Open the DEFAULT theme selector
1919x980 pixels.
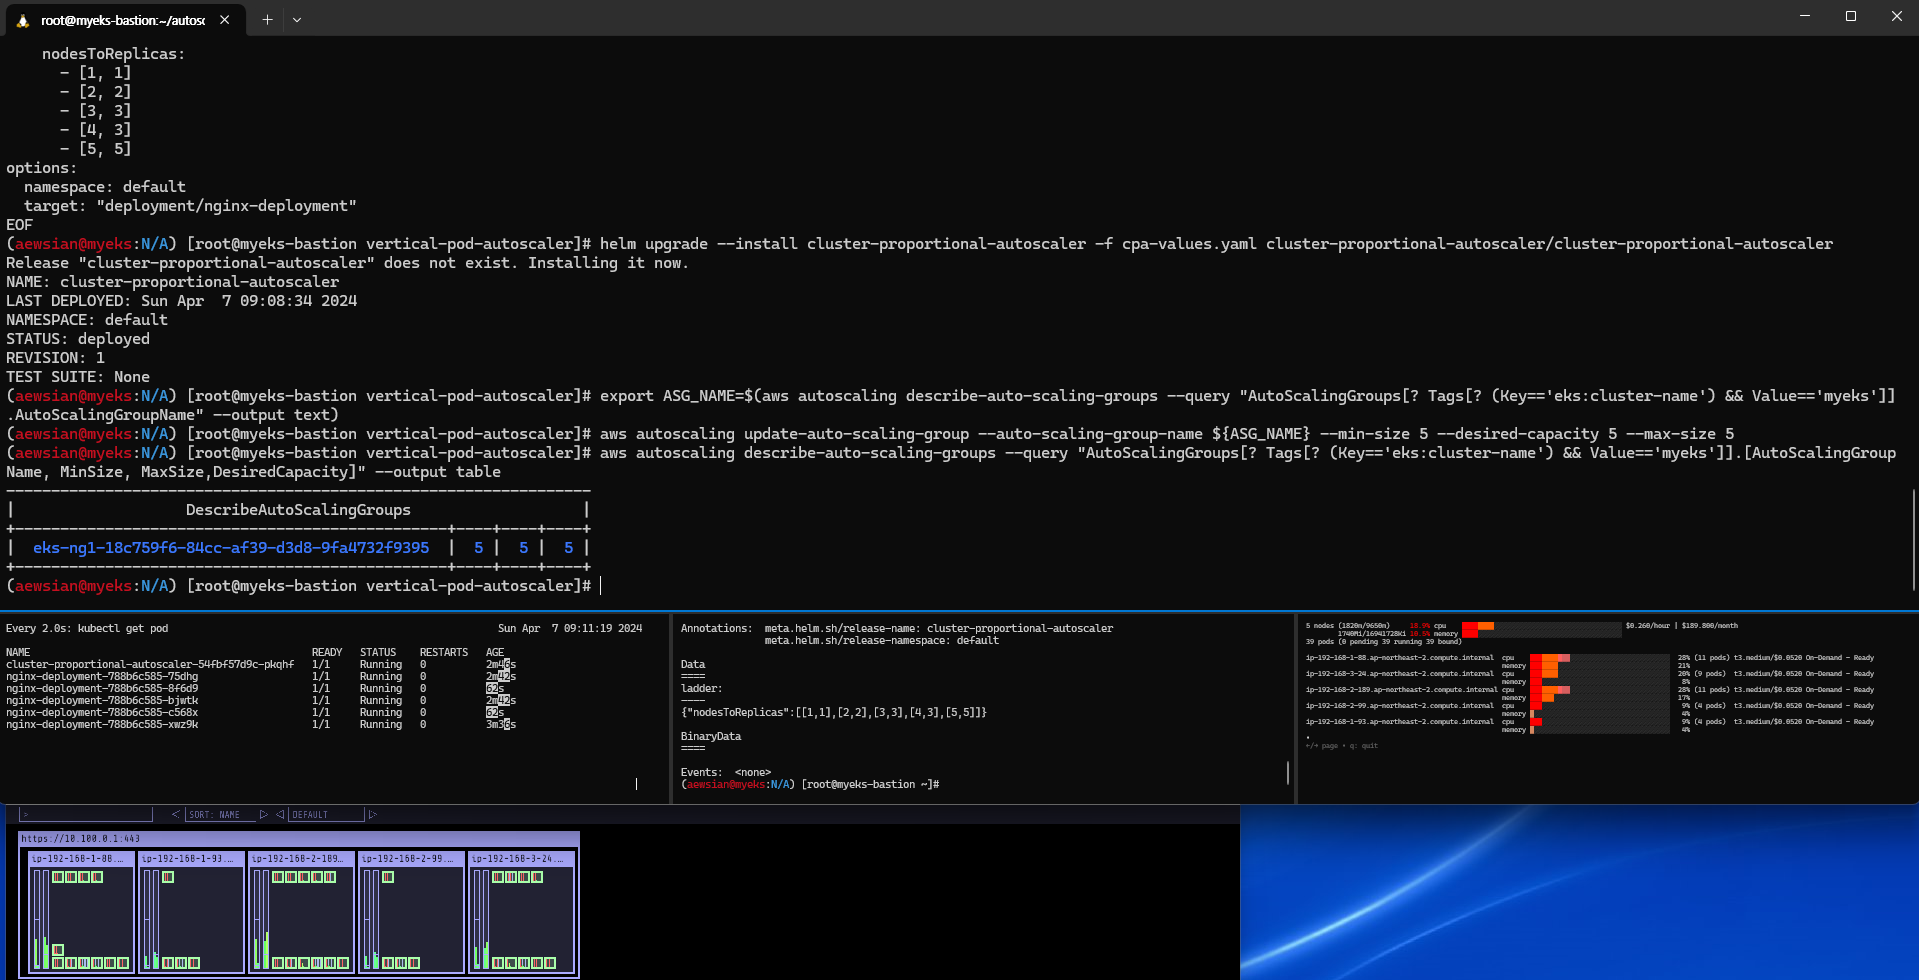tap(325, 814)
